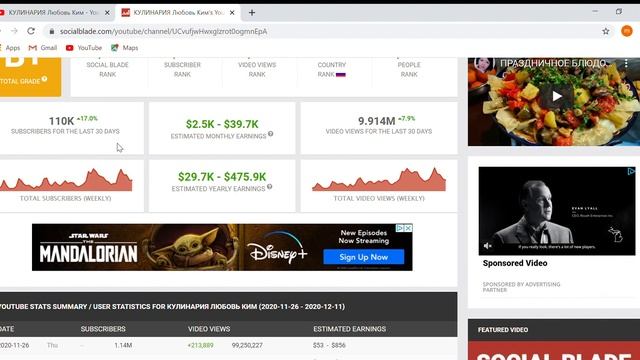Image resolution: width=640 pixels, height=360 pixels.
Task: Click the Estimated Earnings column header
Action: [x=349, y=329]
